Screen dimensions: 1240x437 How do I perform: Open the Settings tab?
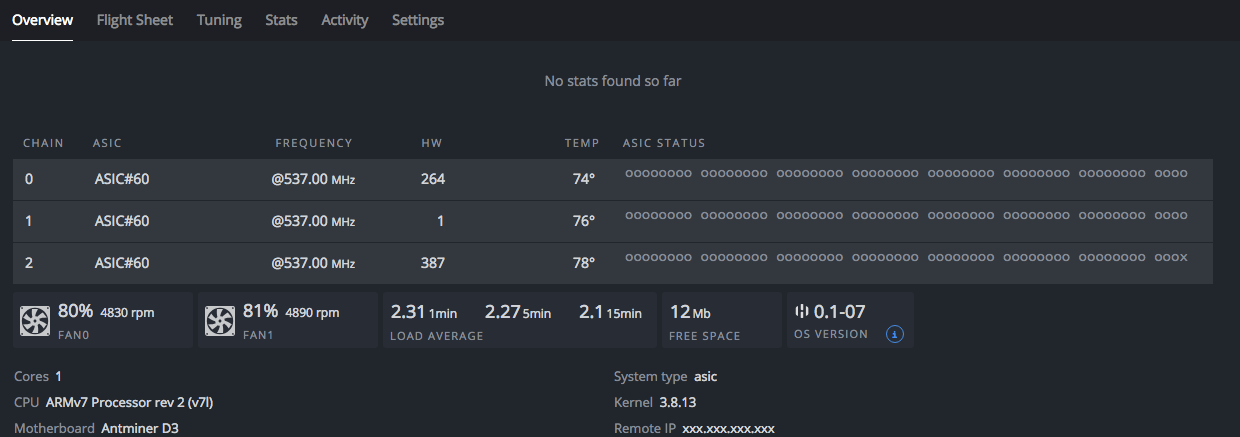pyautogui.click(x=418, y=20)
